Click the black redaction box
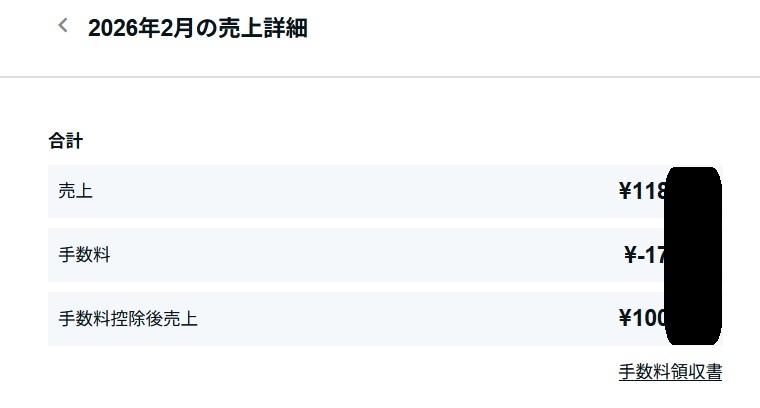760x408 pixels. click(692, 255)
